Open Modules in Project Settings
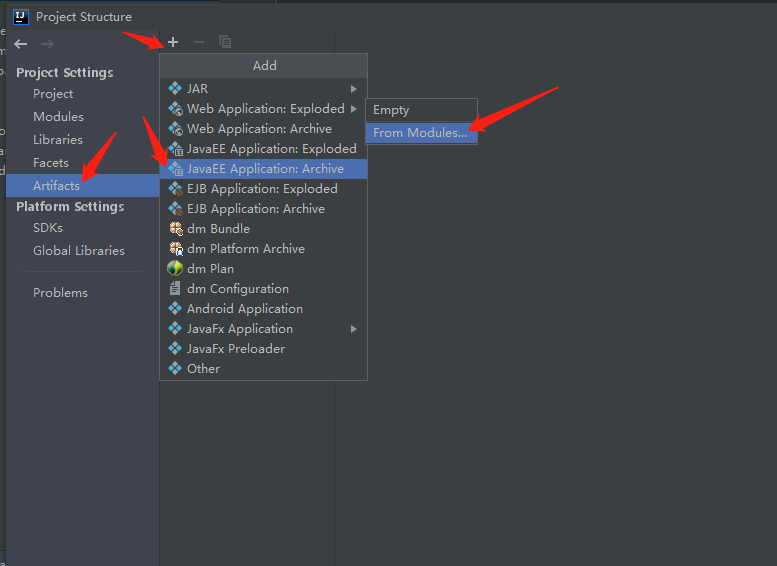The height and width of the screenshot is (566, 777). click(x=82, y=116)
